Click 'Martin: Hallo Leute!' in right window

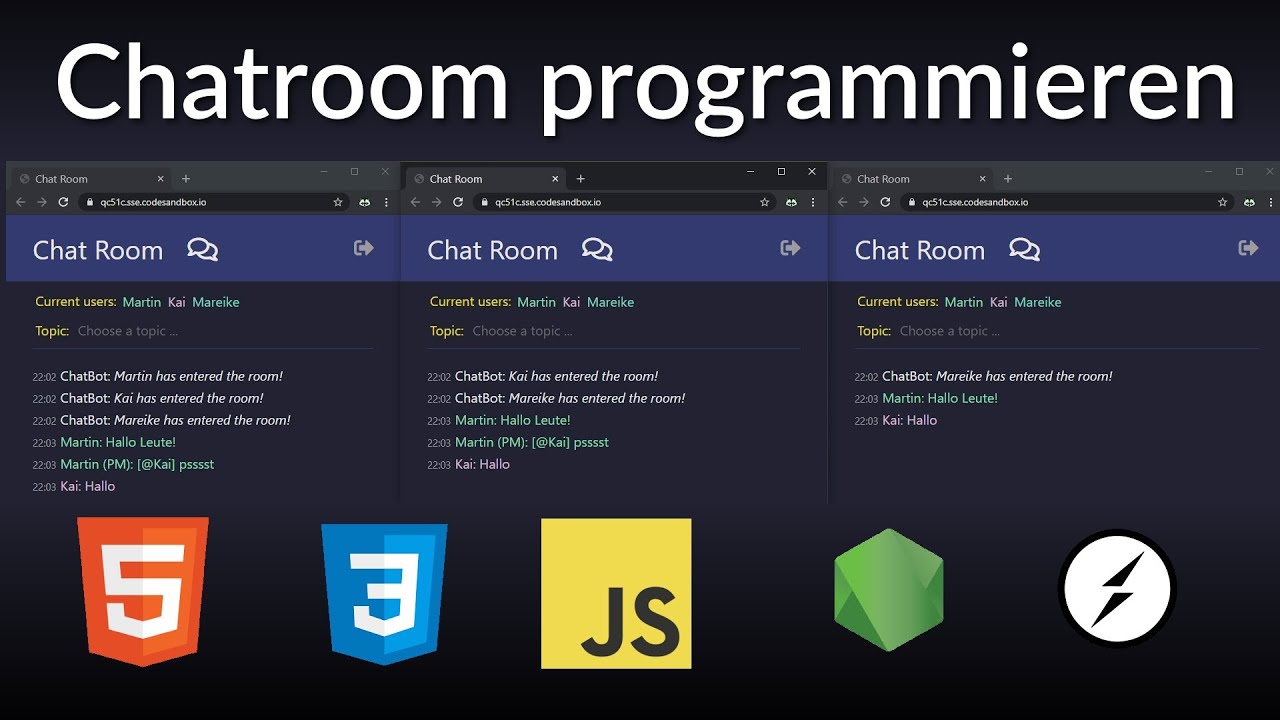coord(940,398)
